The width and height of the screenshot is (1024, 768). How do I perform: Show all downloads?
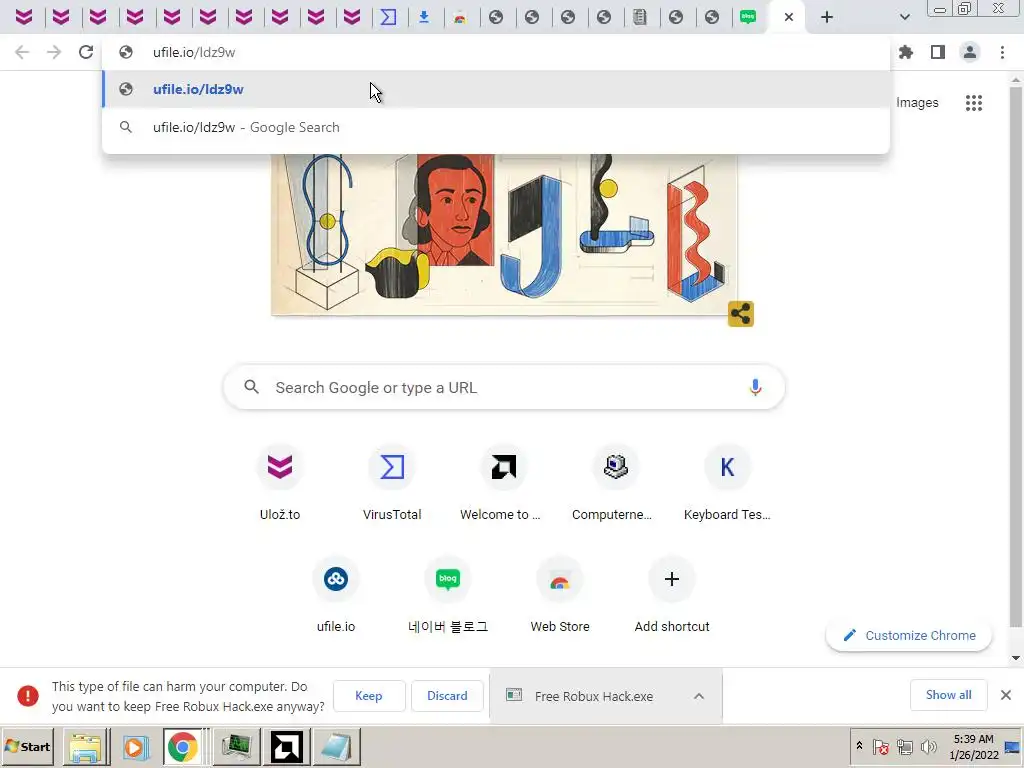[948, 695]
